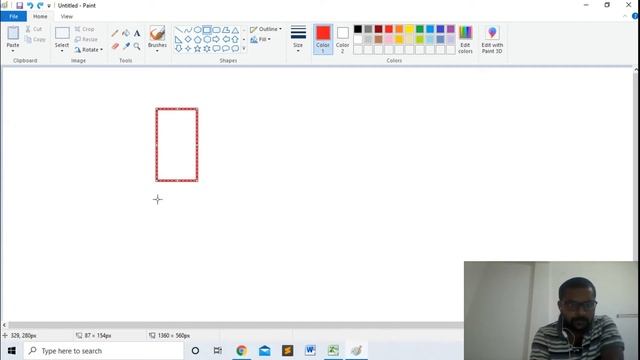Click the Select rectangle button

pos(62,34)
